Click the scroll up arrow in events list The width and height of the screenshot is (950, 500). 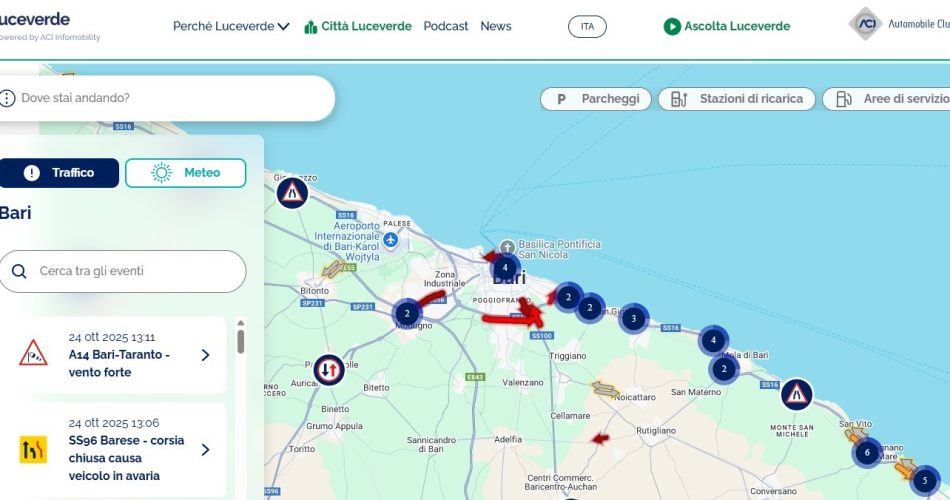click(x=241, y=323)
